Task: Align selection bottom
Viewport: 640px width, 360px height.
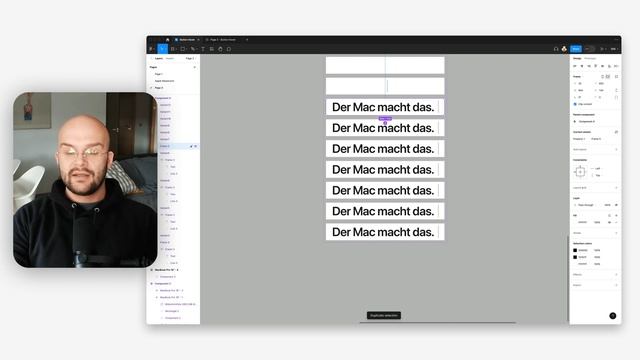Action: (x=609, y=66)
